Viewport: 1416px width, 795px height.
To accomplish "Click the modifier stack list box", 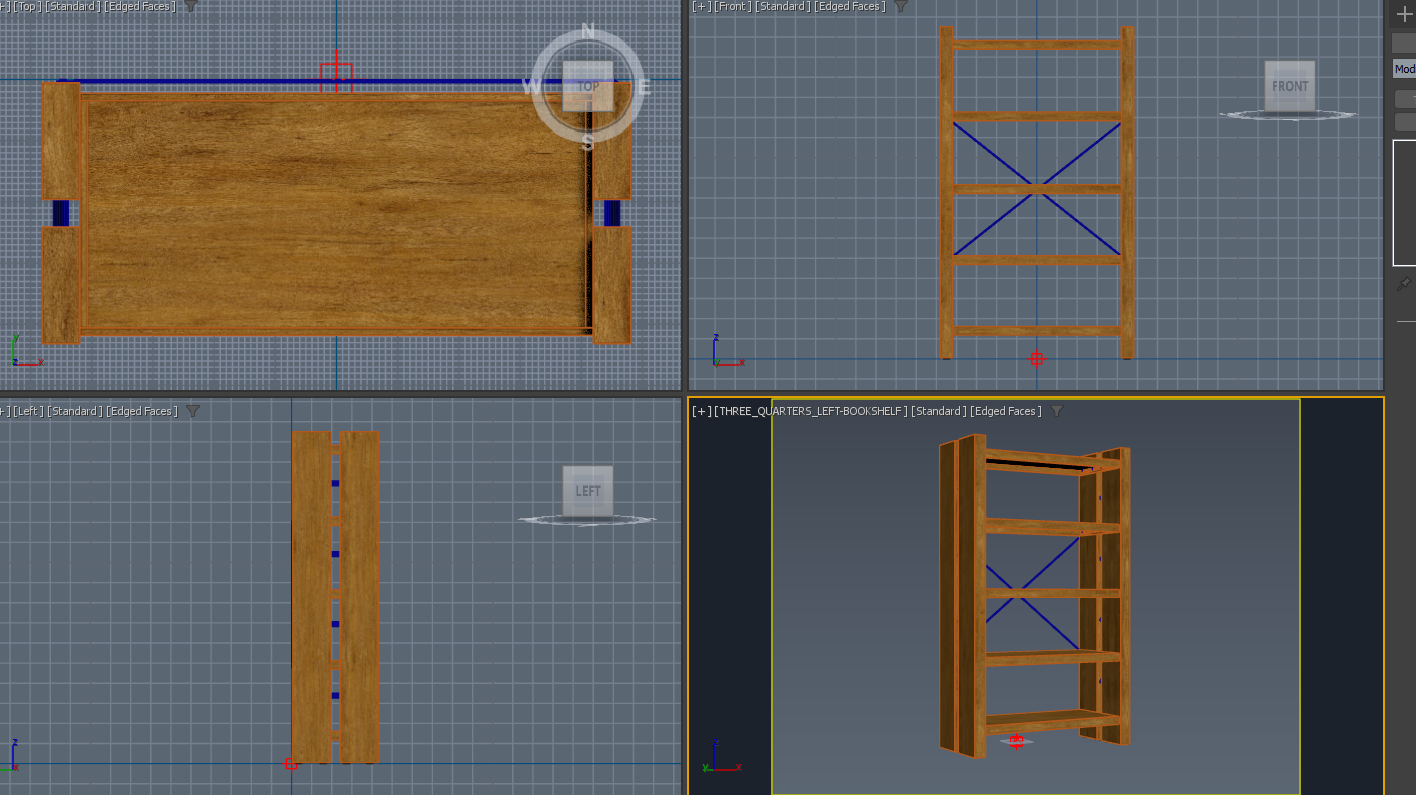I will tap(1404, 203).
